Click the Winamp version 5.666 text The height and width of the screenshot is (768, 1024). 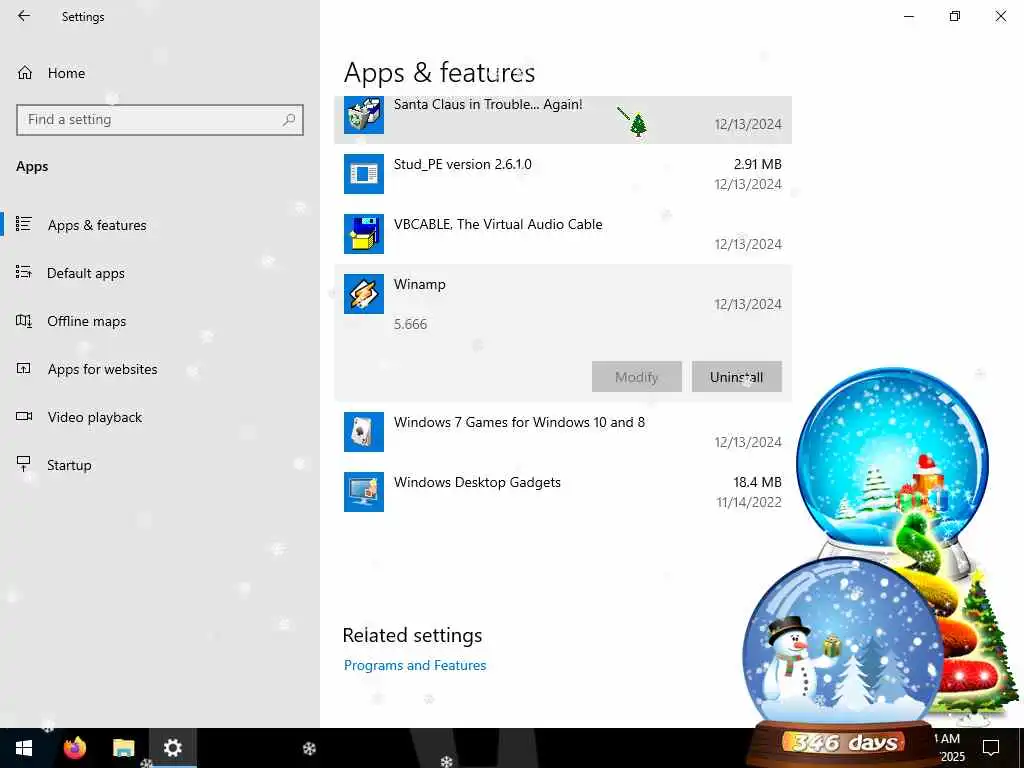pos(410,324)
